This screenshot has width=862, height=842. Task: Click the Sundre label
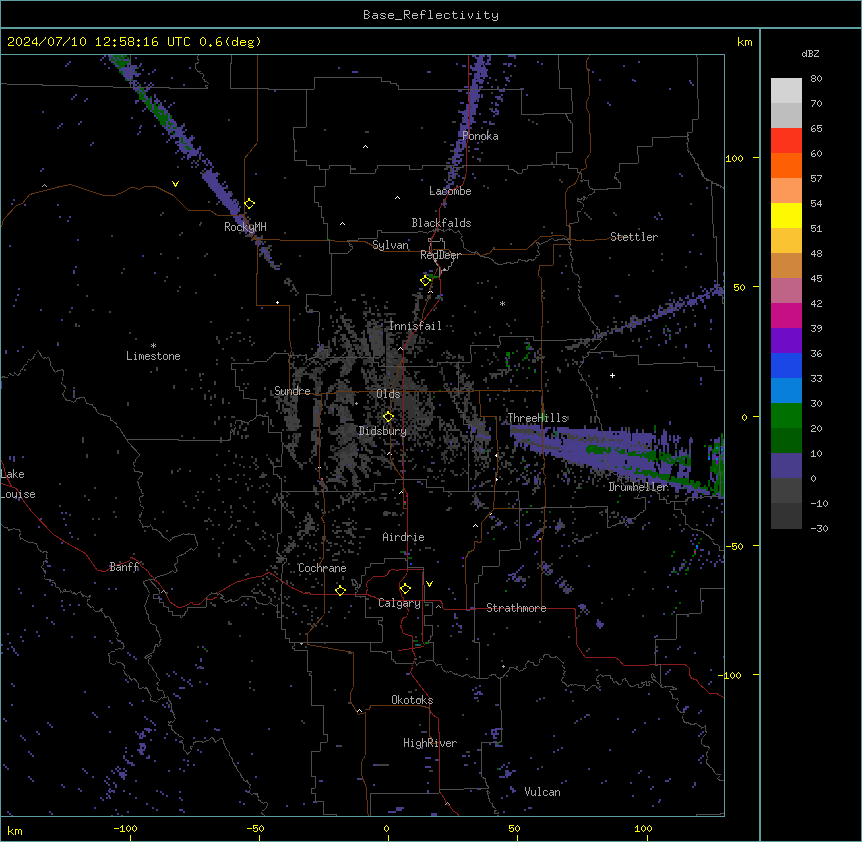click(x=292, y=391)
